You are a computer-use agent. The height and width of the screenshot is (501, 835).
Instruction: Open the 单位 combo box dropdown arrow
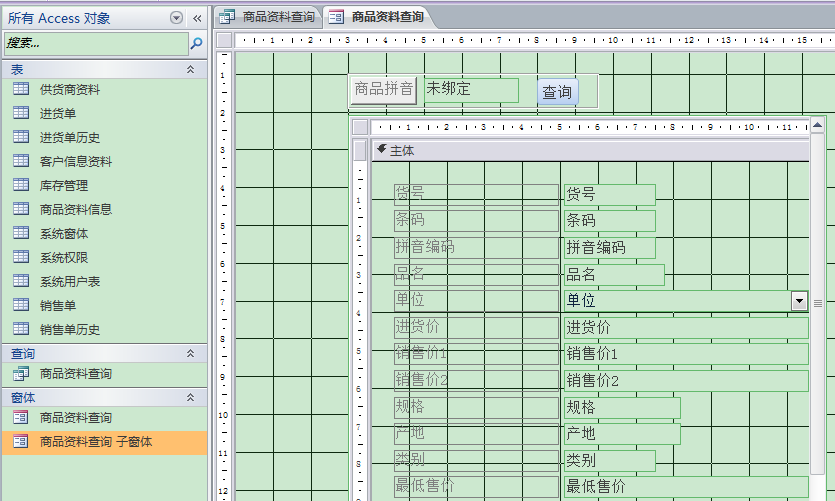click(x=799, y=301)
